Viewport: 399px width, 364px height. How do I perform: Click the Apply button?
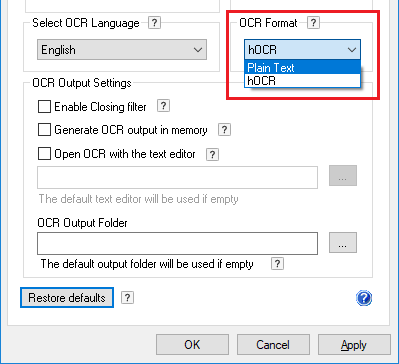tap(354, 345)
